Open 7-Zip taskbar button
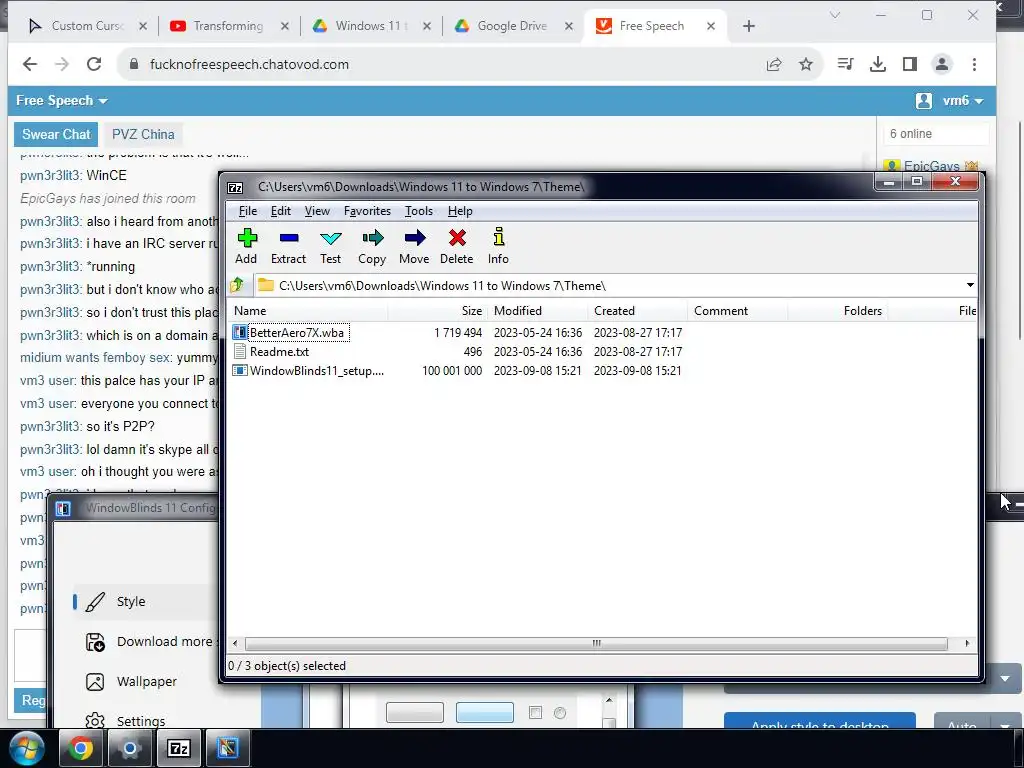 tap(179, 748)
